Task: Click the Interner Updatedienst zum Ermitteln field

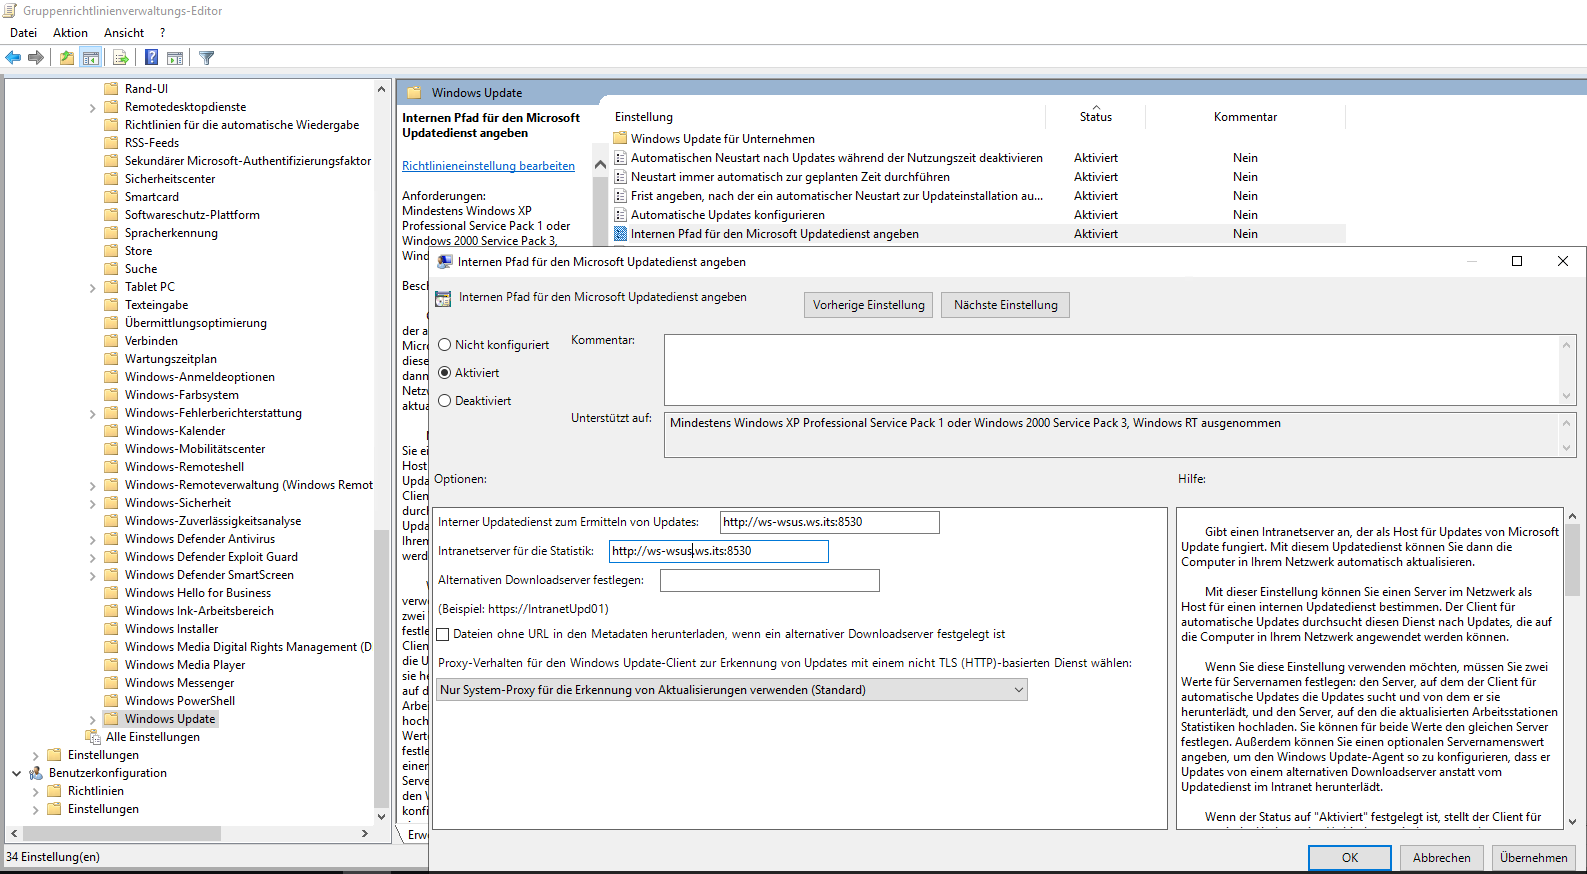Action: pyautogui.click(x=829, y=522)
